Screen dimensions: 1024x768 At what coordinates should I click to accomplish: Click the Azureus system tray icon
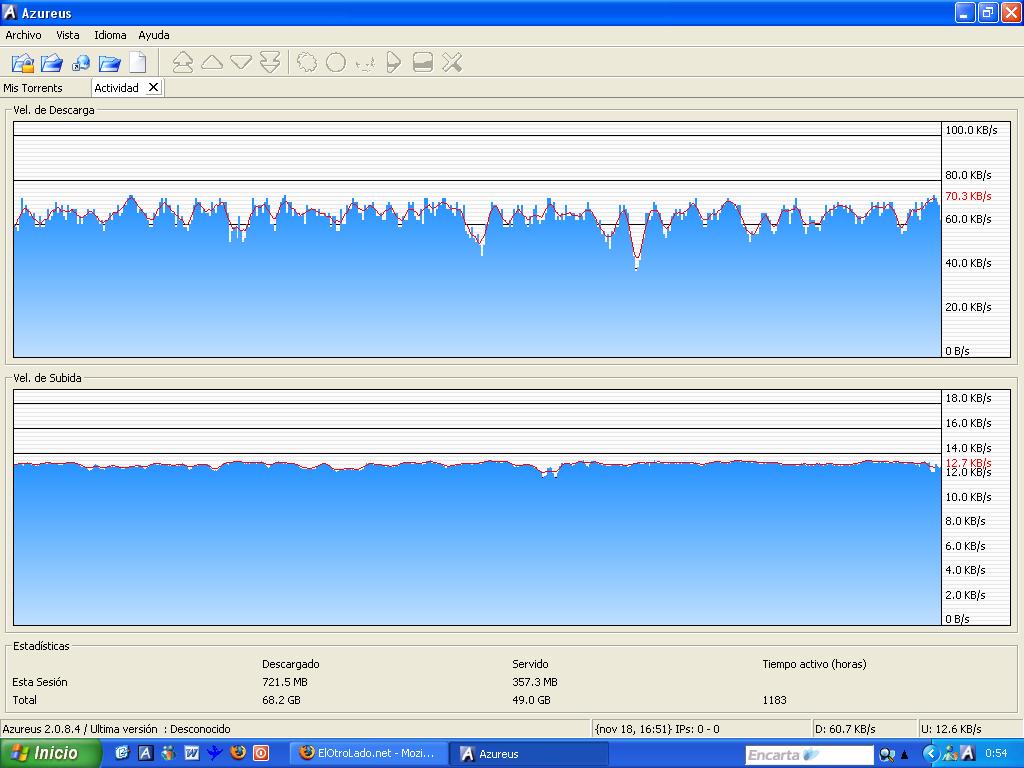coord(968,754)
